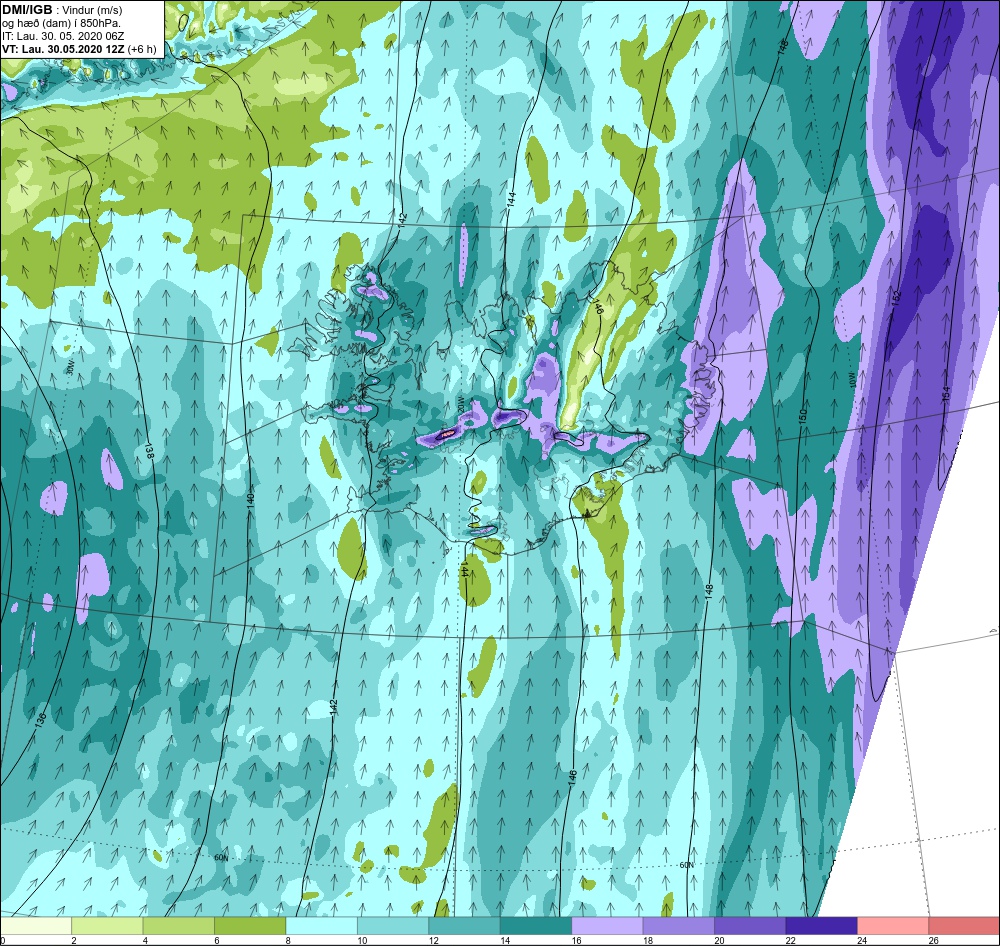Select the salmon red 26+ m/s legend swatch
Image resolution: width=1000 pixels, height=946 pixels.
(964, 925)
